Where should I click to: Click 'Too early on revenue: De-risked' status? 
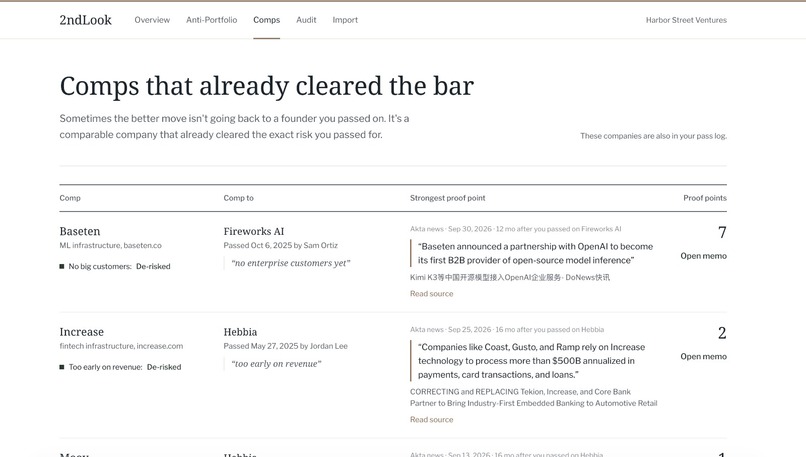[x=120, y=367]
